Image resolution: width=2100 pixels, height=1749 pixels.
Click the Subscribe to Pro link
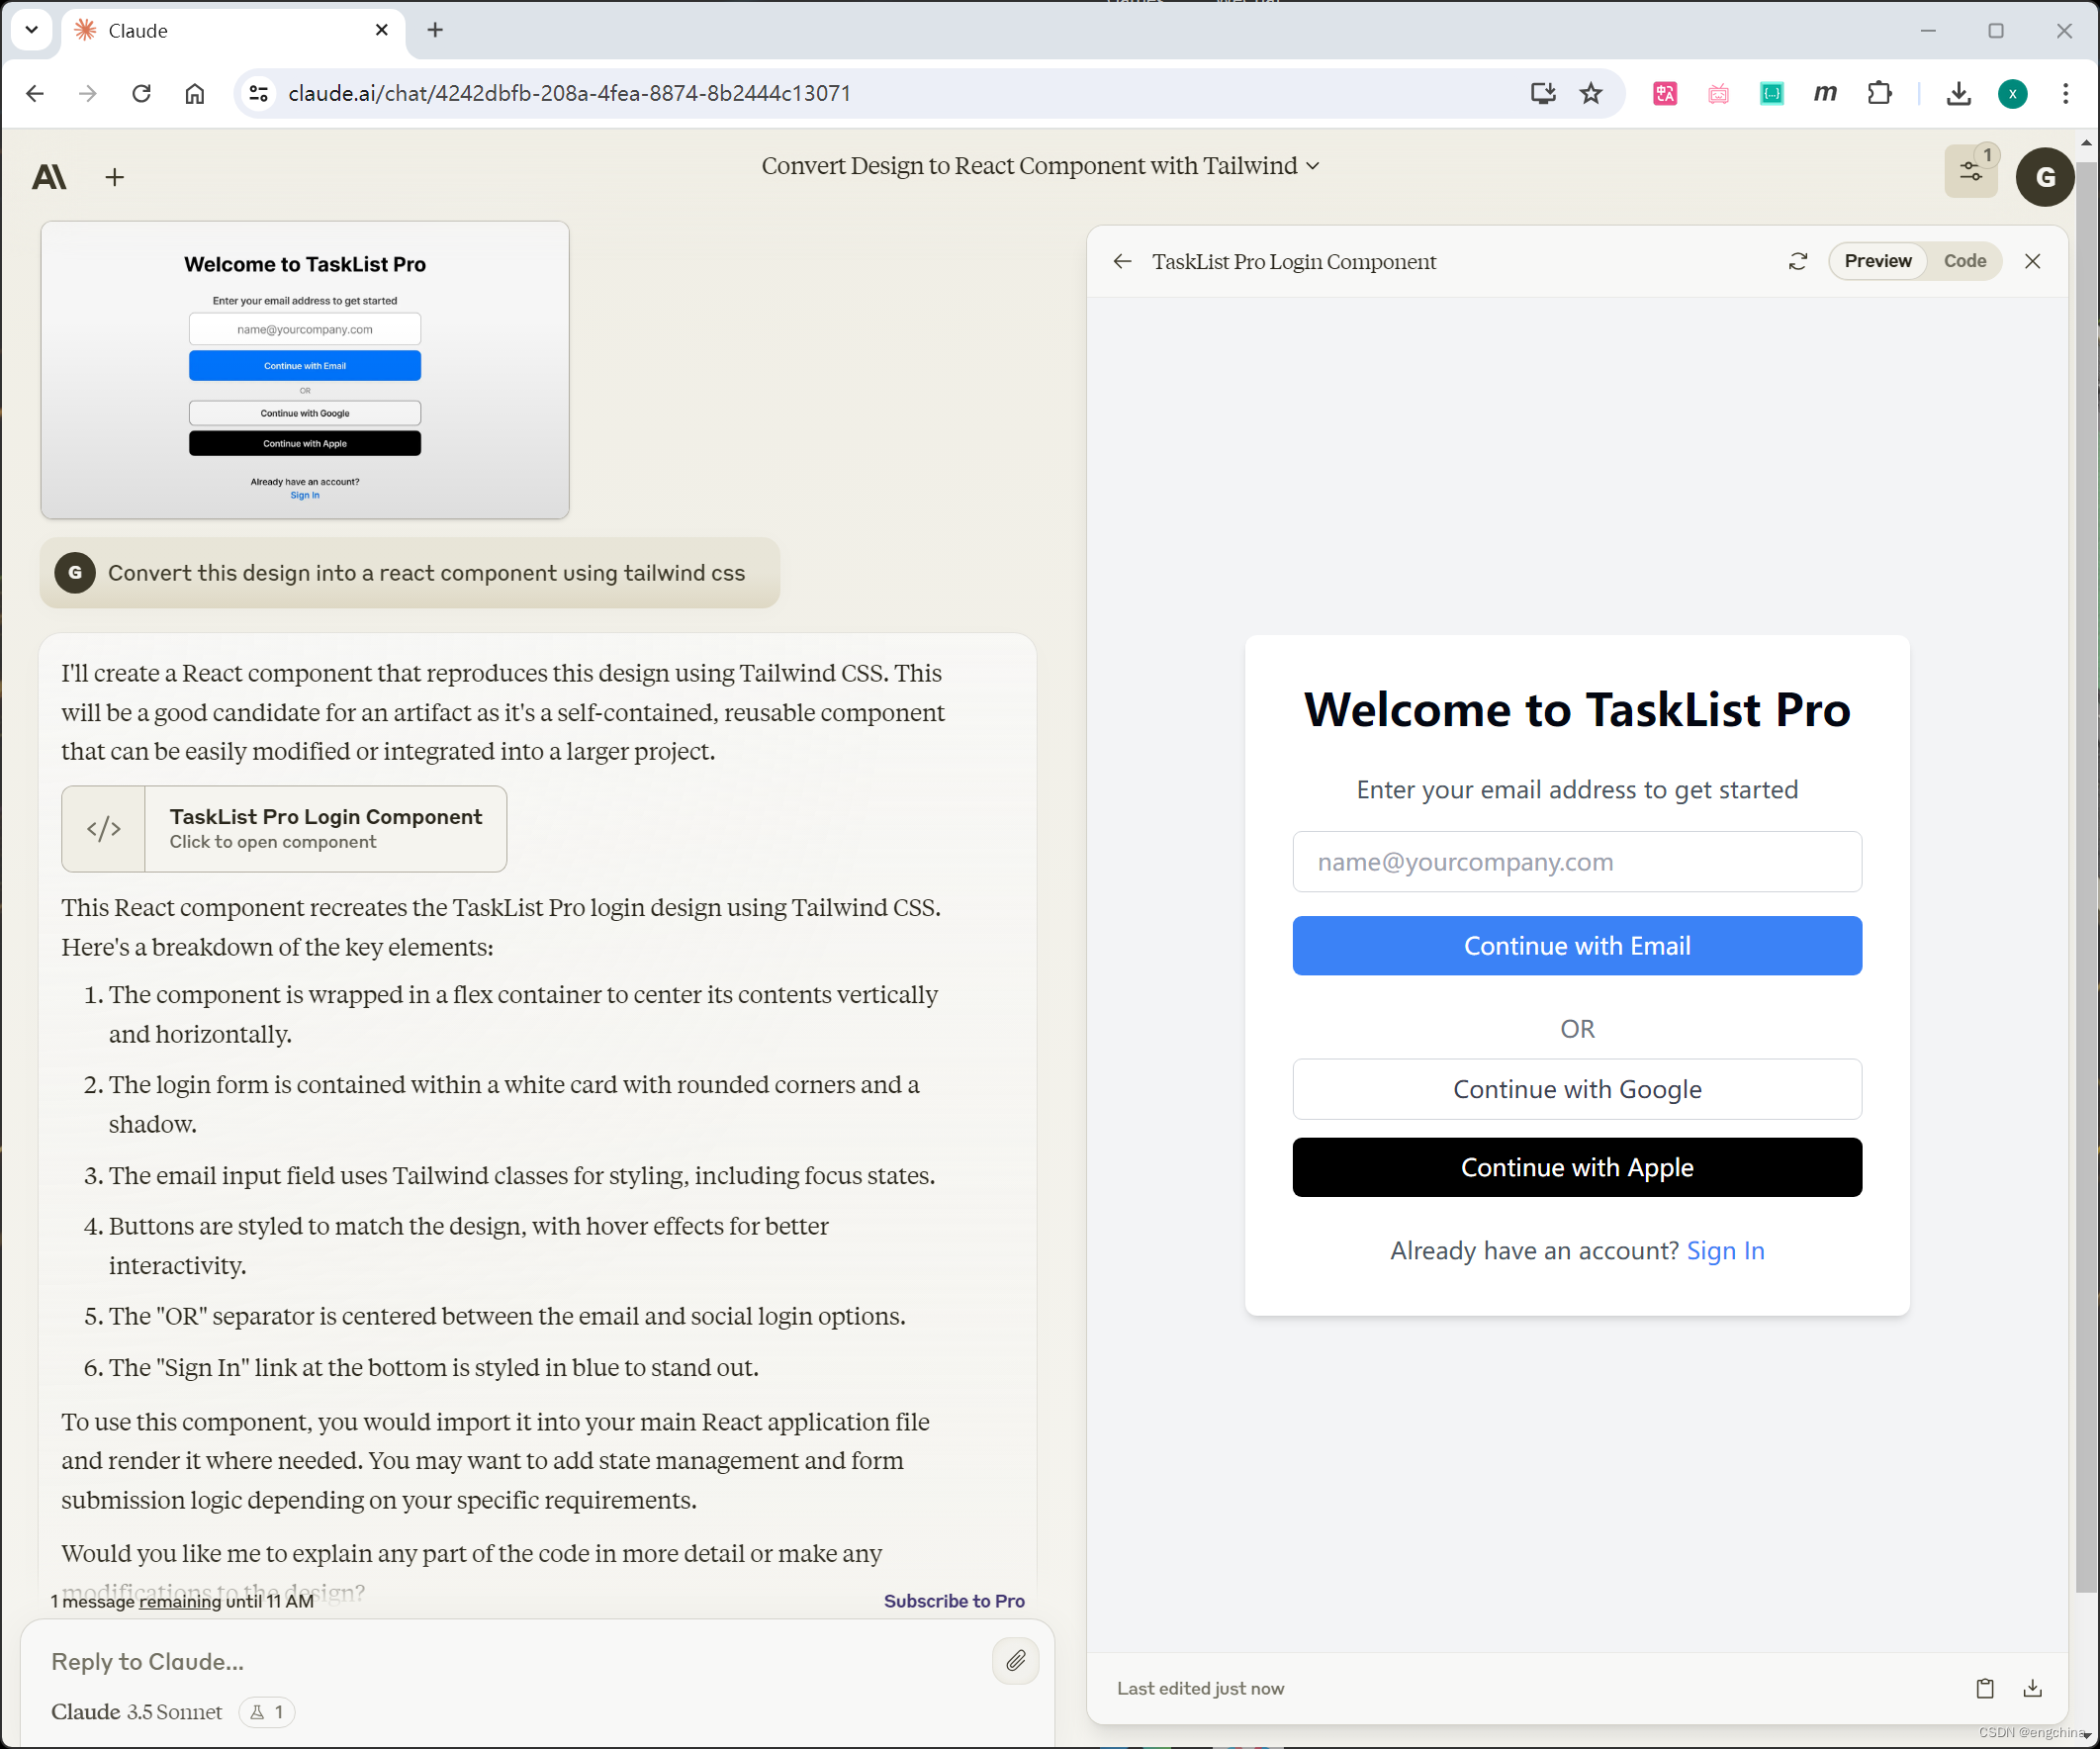point(954,1601)
